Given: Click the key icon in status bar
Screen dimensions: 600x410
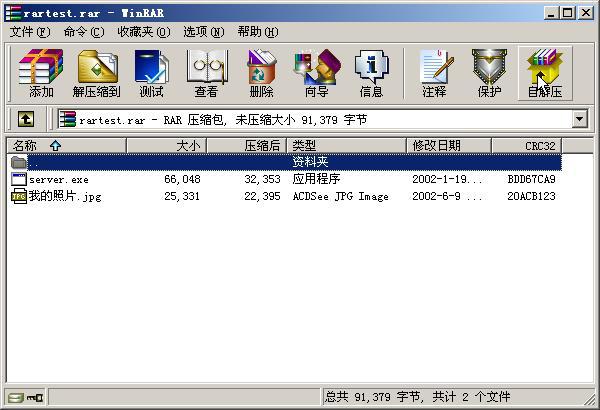Looking at the screenshot, I should coord(35,398).
